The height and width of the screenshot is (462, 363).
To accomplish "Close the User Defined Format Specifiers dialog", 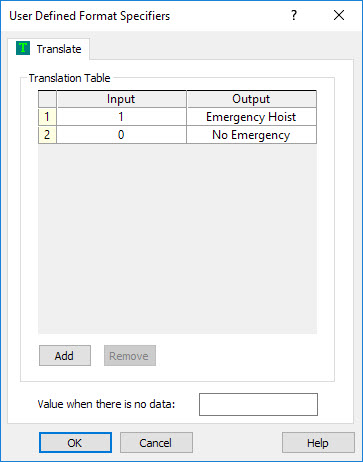I will pyautogui.click(x=339, y=15).
